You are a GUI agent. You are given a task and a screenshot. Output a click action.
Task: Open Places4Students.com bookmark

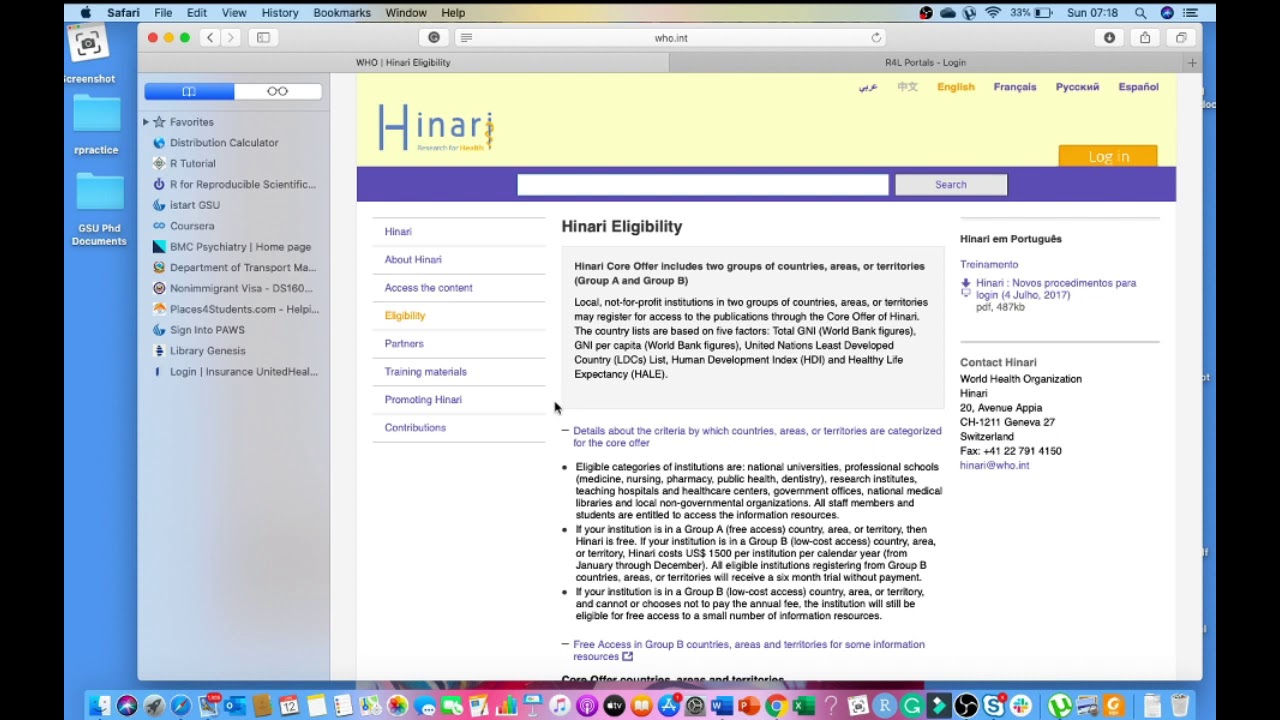(x=244, y=309)
